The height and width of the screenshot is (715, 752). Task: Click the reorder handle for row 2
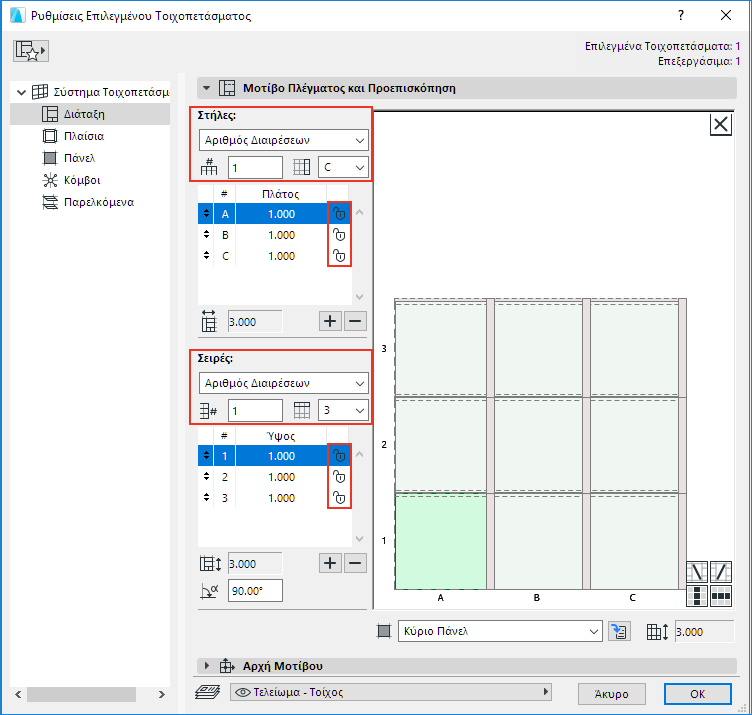206,477
